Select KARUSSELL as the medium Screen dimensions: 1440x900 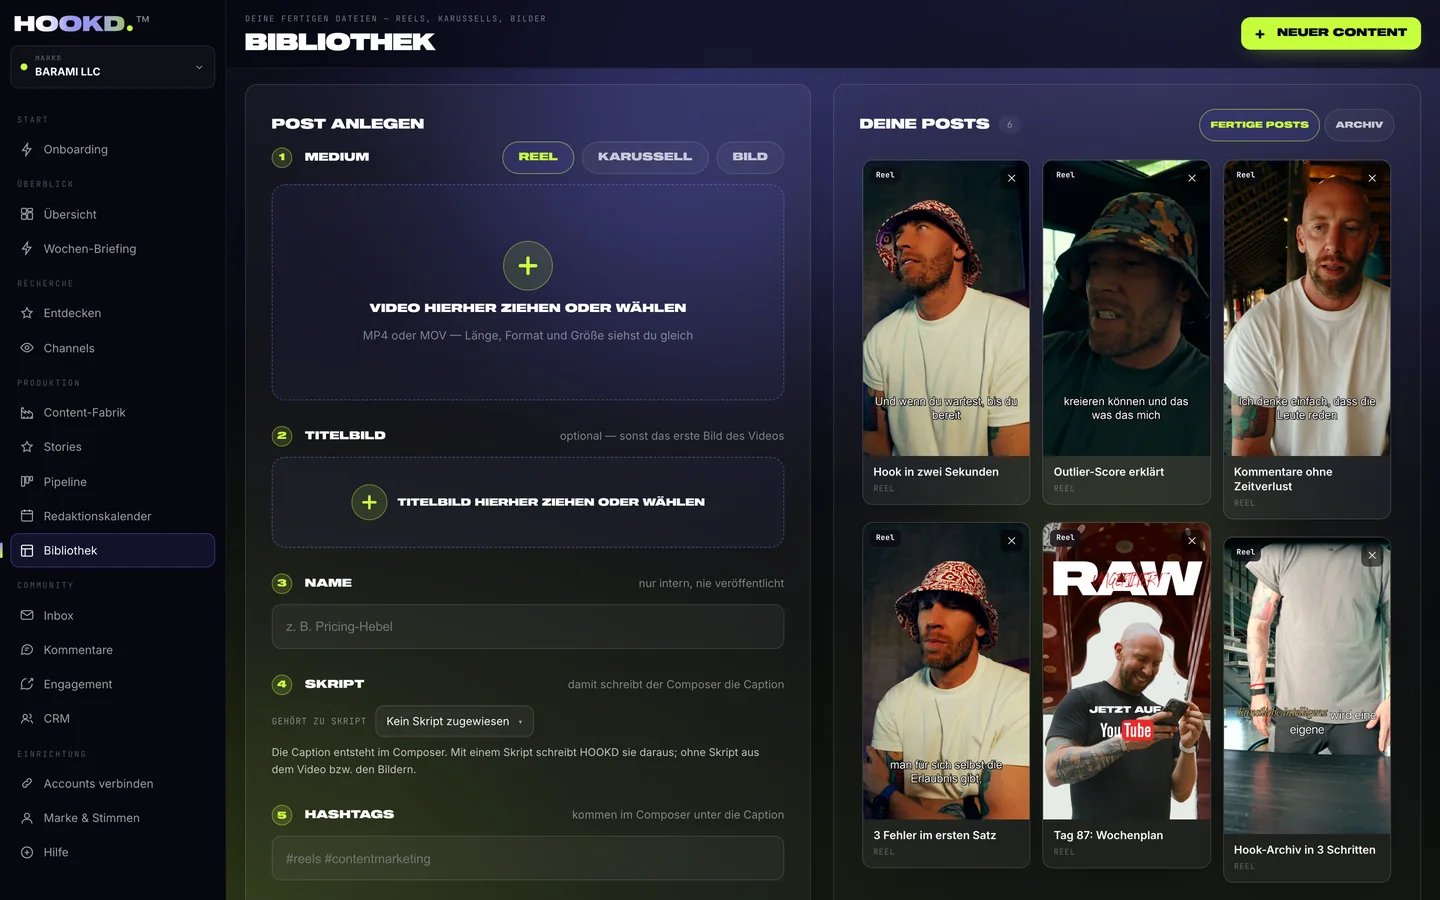[645, 157]
